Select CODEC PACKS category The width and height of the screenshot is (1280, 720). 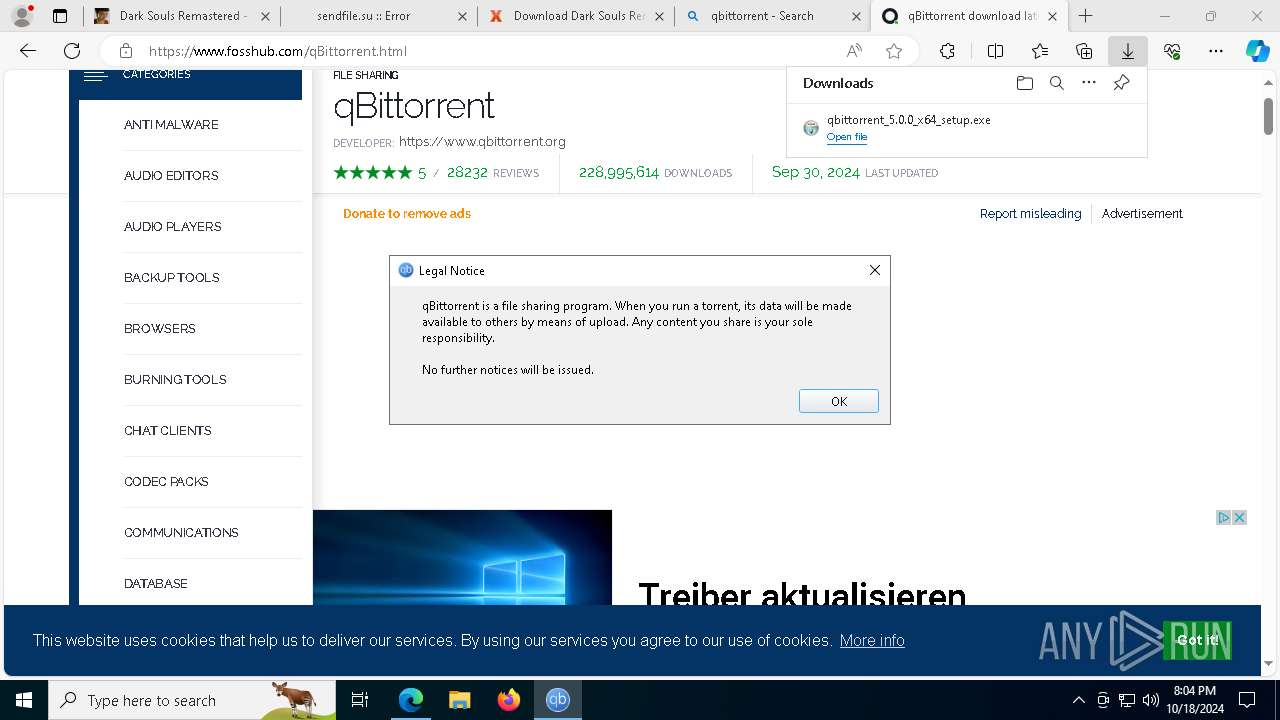click(166, 482)
